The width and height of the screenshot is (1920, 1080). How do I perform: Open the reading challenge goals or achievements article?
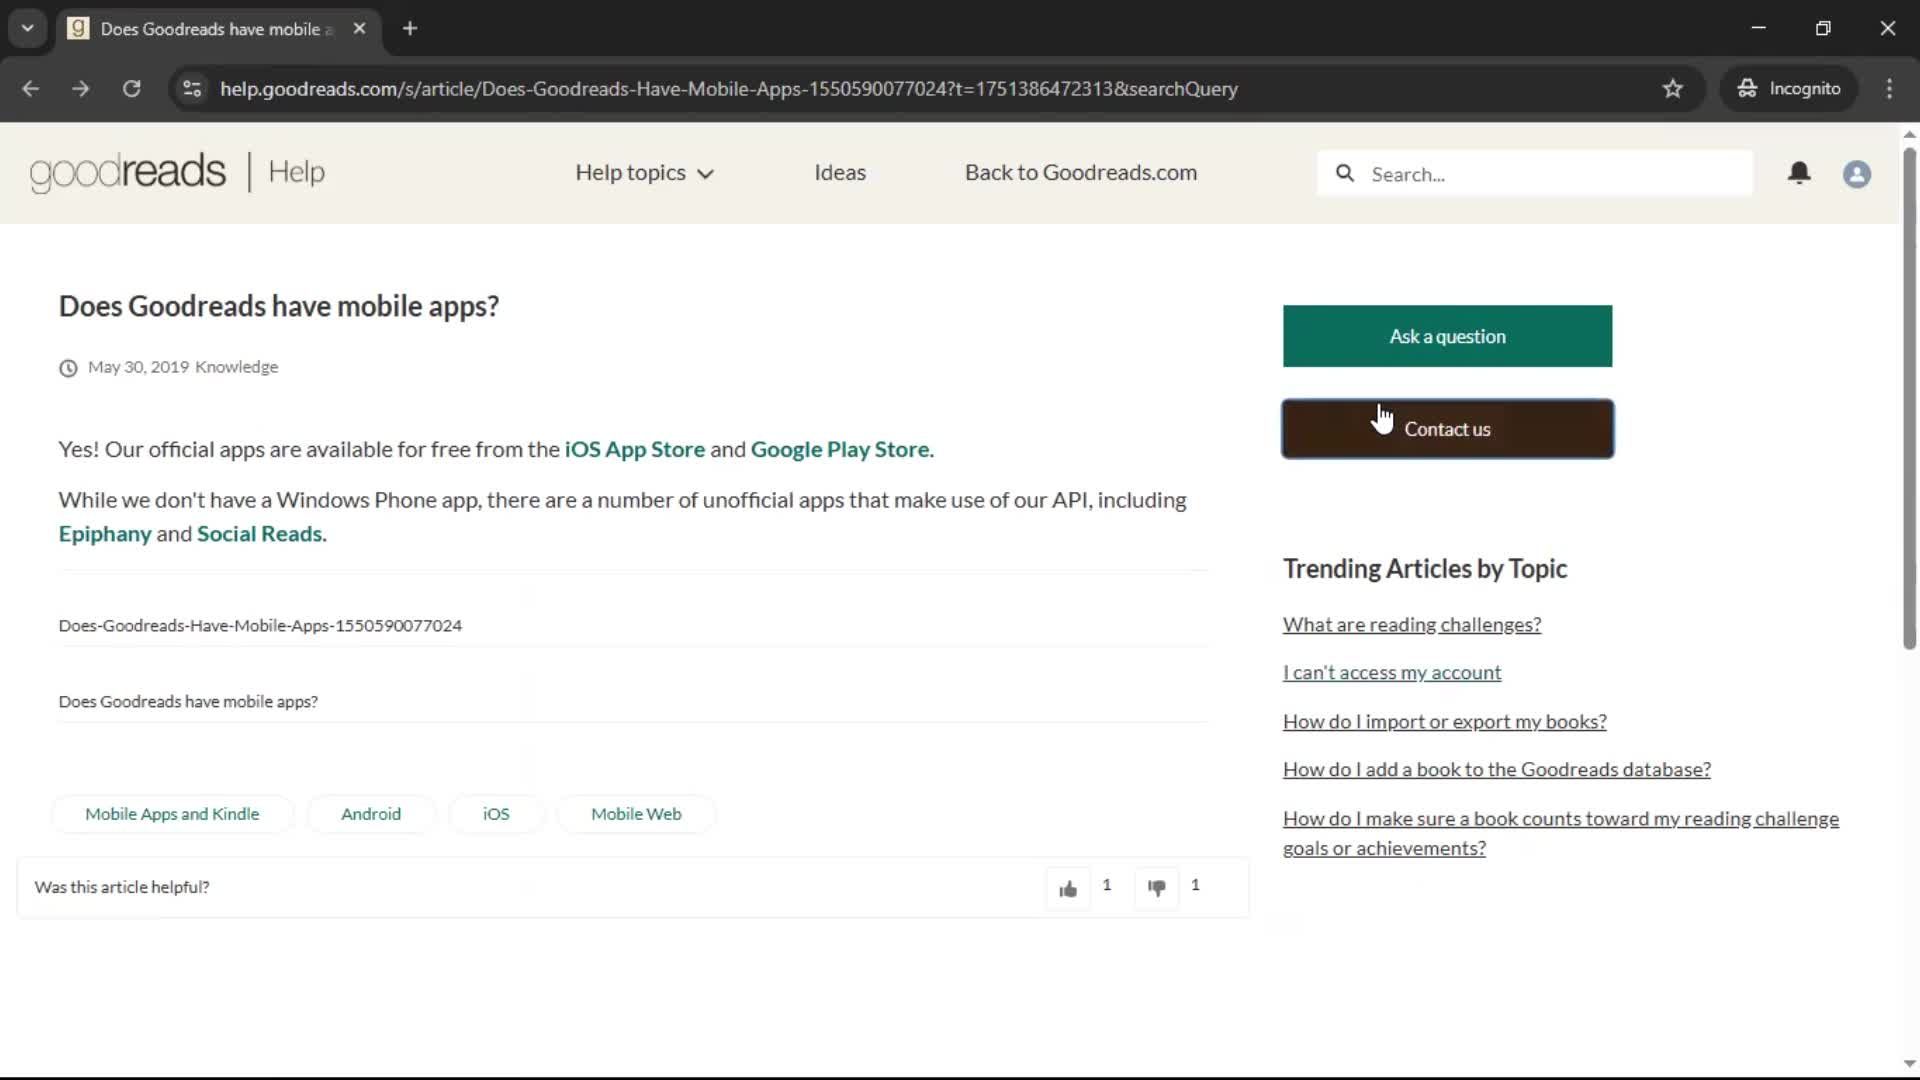1560,833
